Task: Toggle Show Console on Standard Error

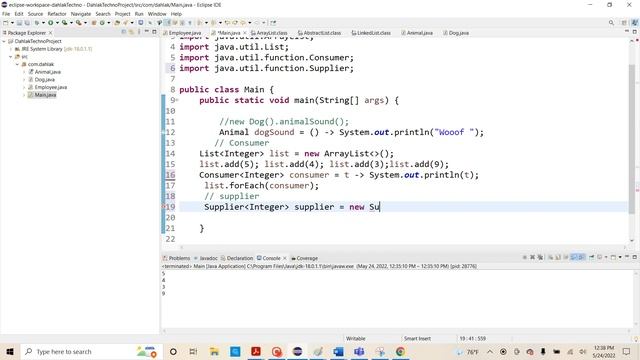Action: click(581, 257)
